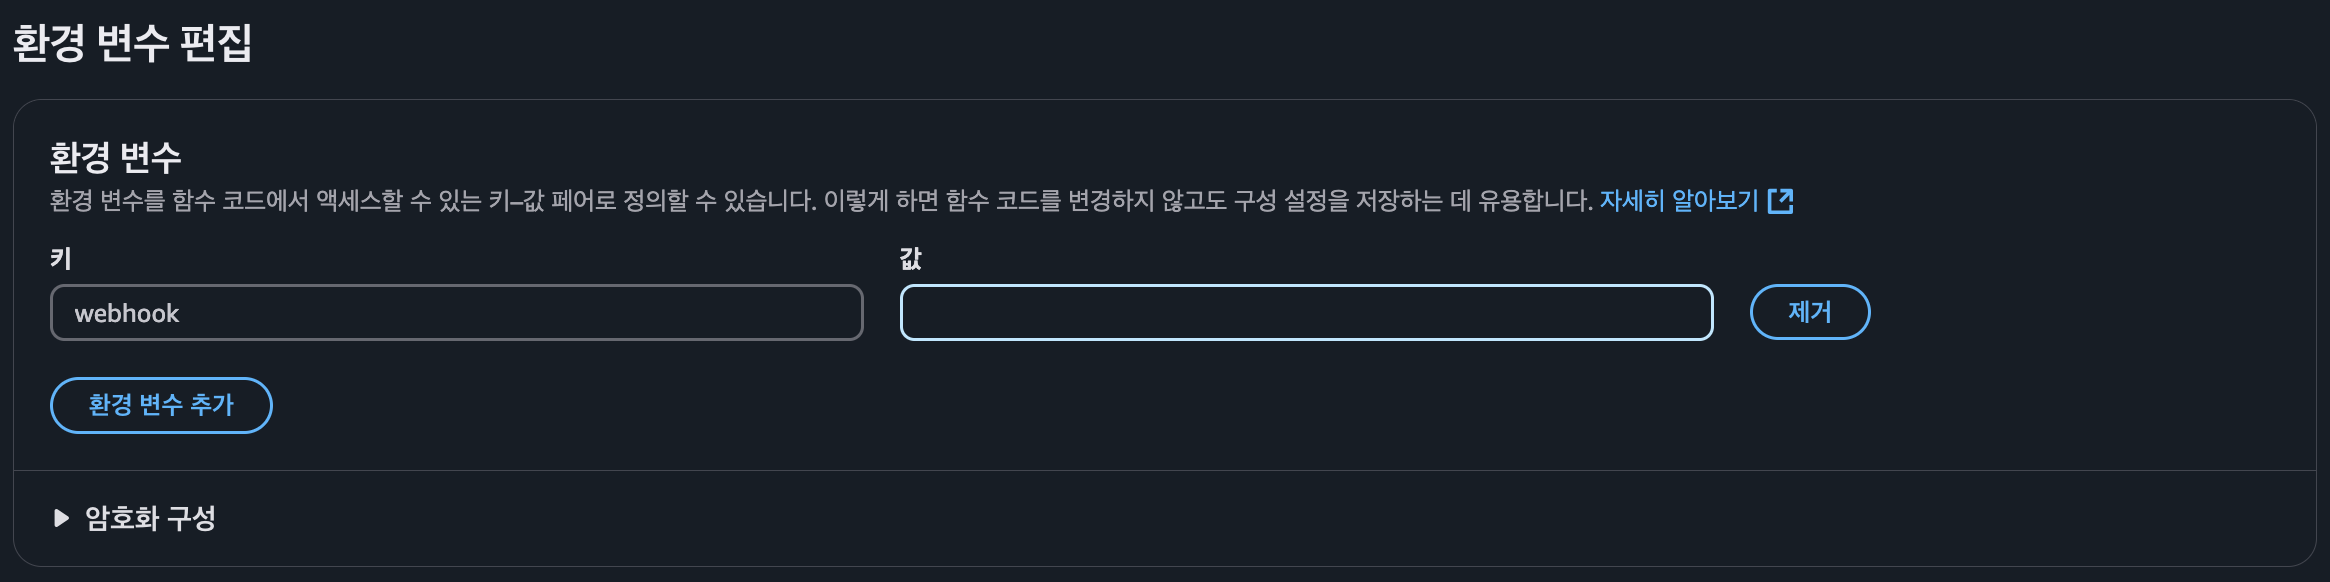Click the 값 field label

click(x=910, y=259)
